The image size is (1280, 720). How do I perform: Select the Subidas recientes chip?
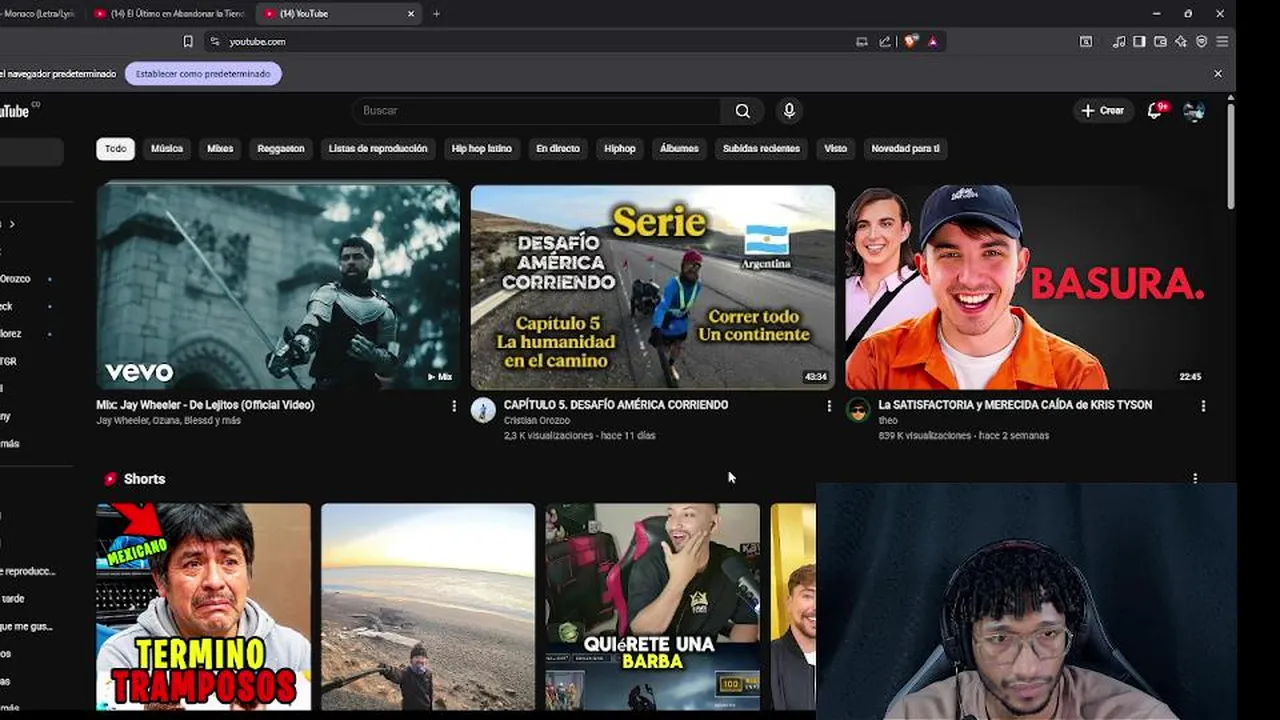[761, 148]
